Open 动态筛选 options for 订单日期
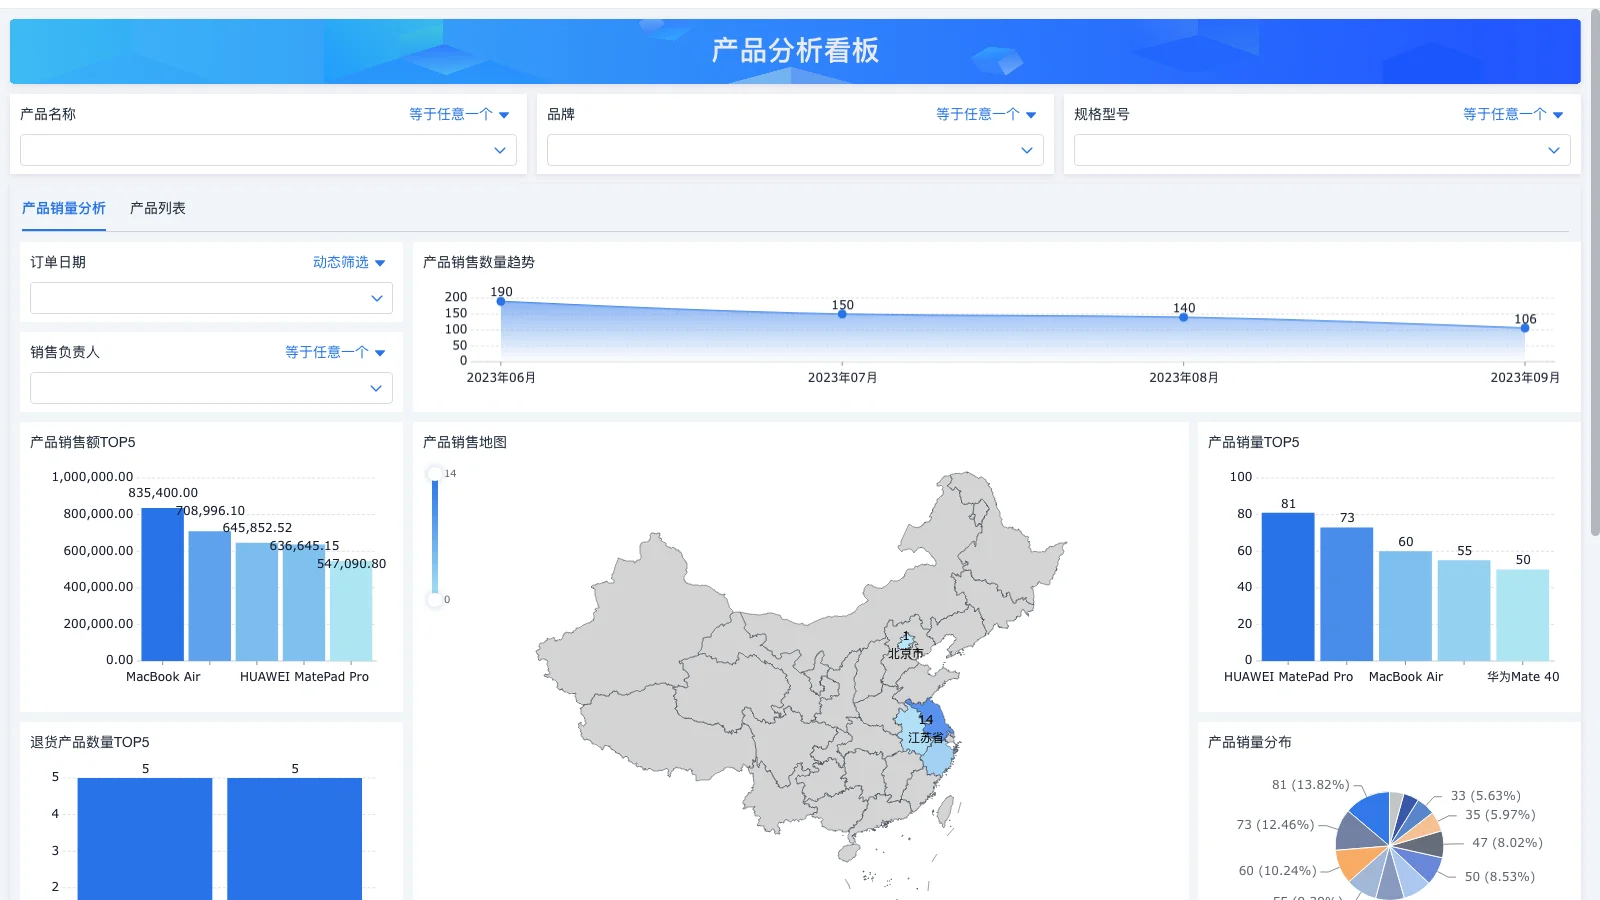 340,262
